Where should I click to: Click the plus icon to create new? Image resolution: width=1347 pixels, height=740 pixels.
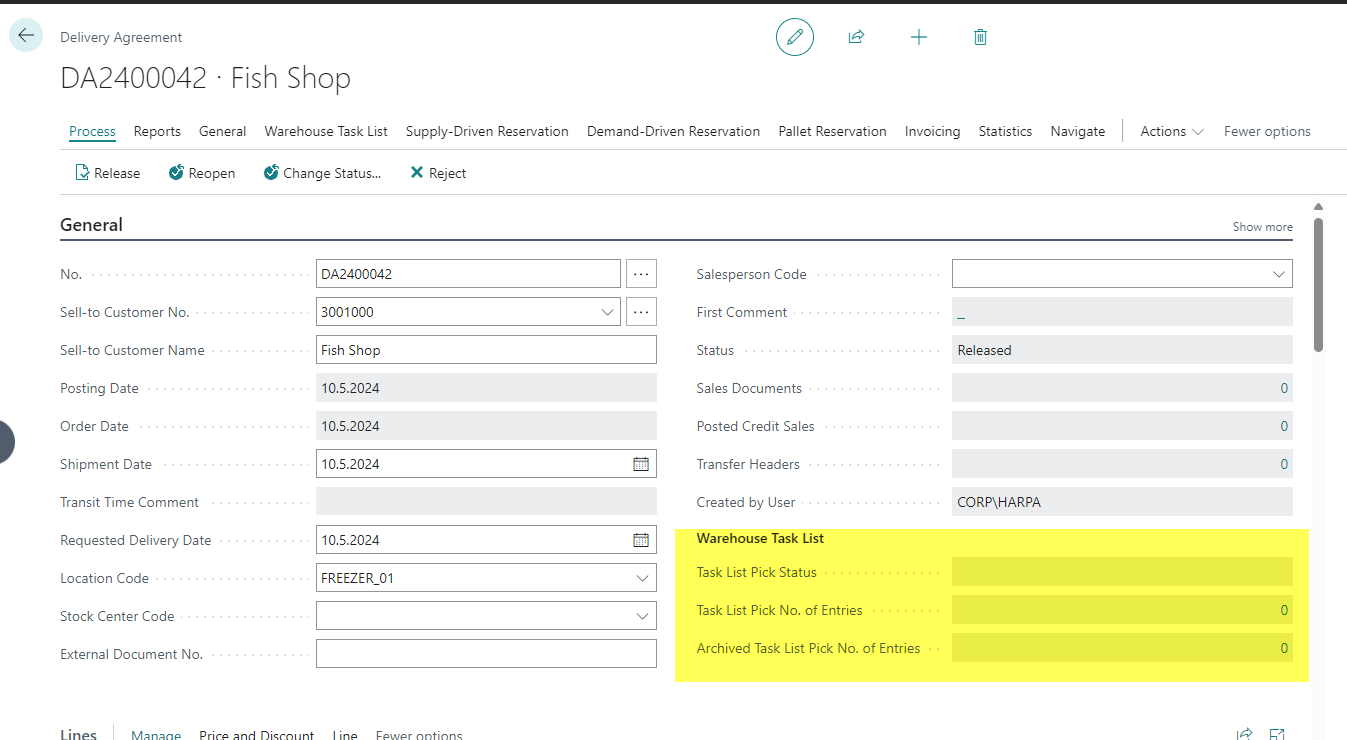(x=918, y=37)
